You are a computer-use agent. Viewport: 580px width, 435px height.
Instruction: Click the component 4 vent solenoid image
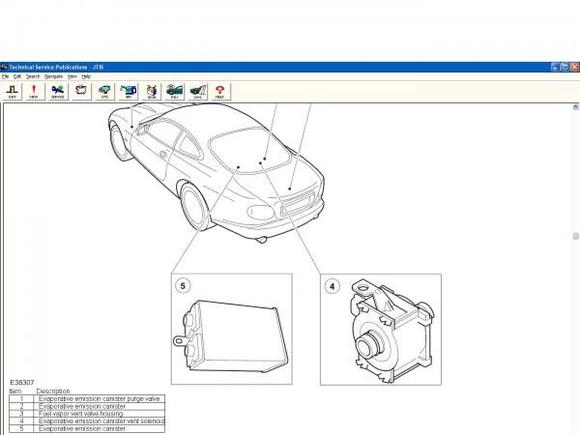pyautogui.click(x=381, y=329)
